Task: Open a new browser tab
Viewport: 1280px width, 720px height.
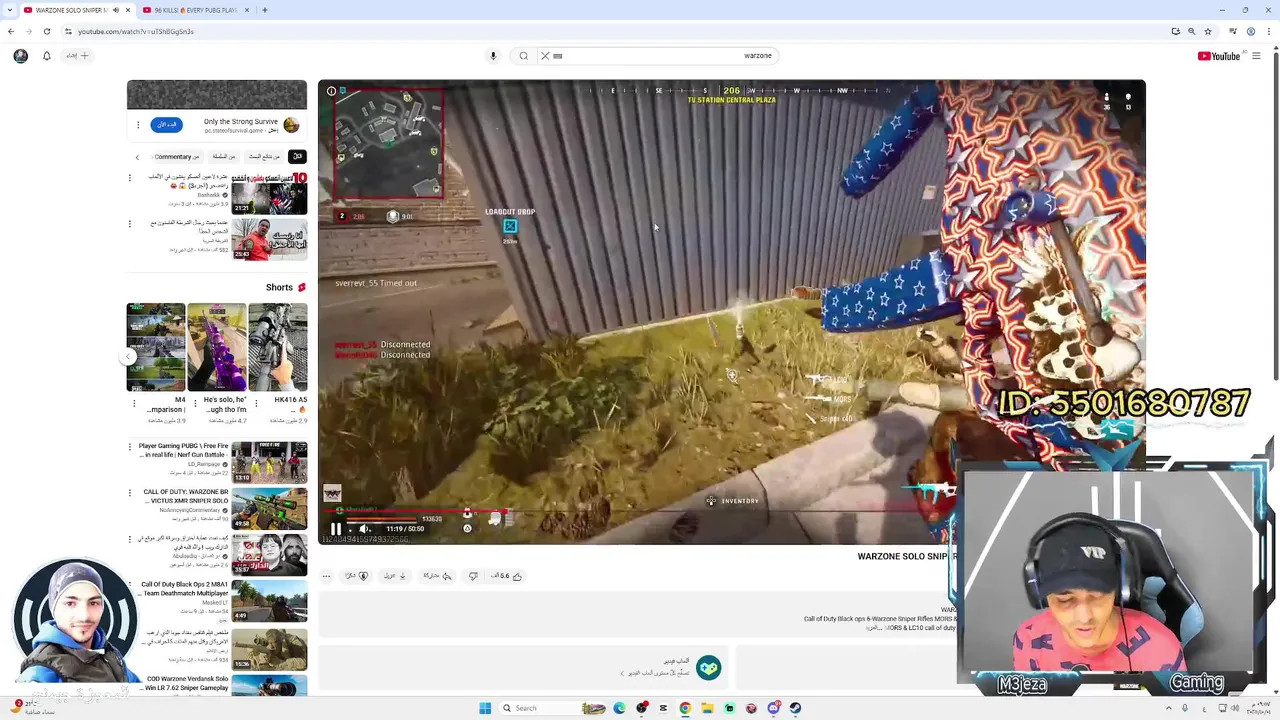Action: click(264, 10)
